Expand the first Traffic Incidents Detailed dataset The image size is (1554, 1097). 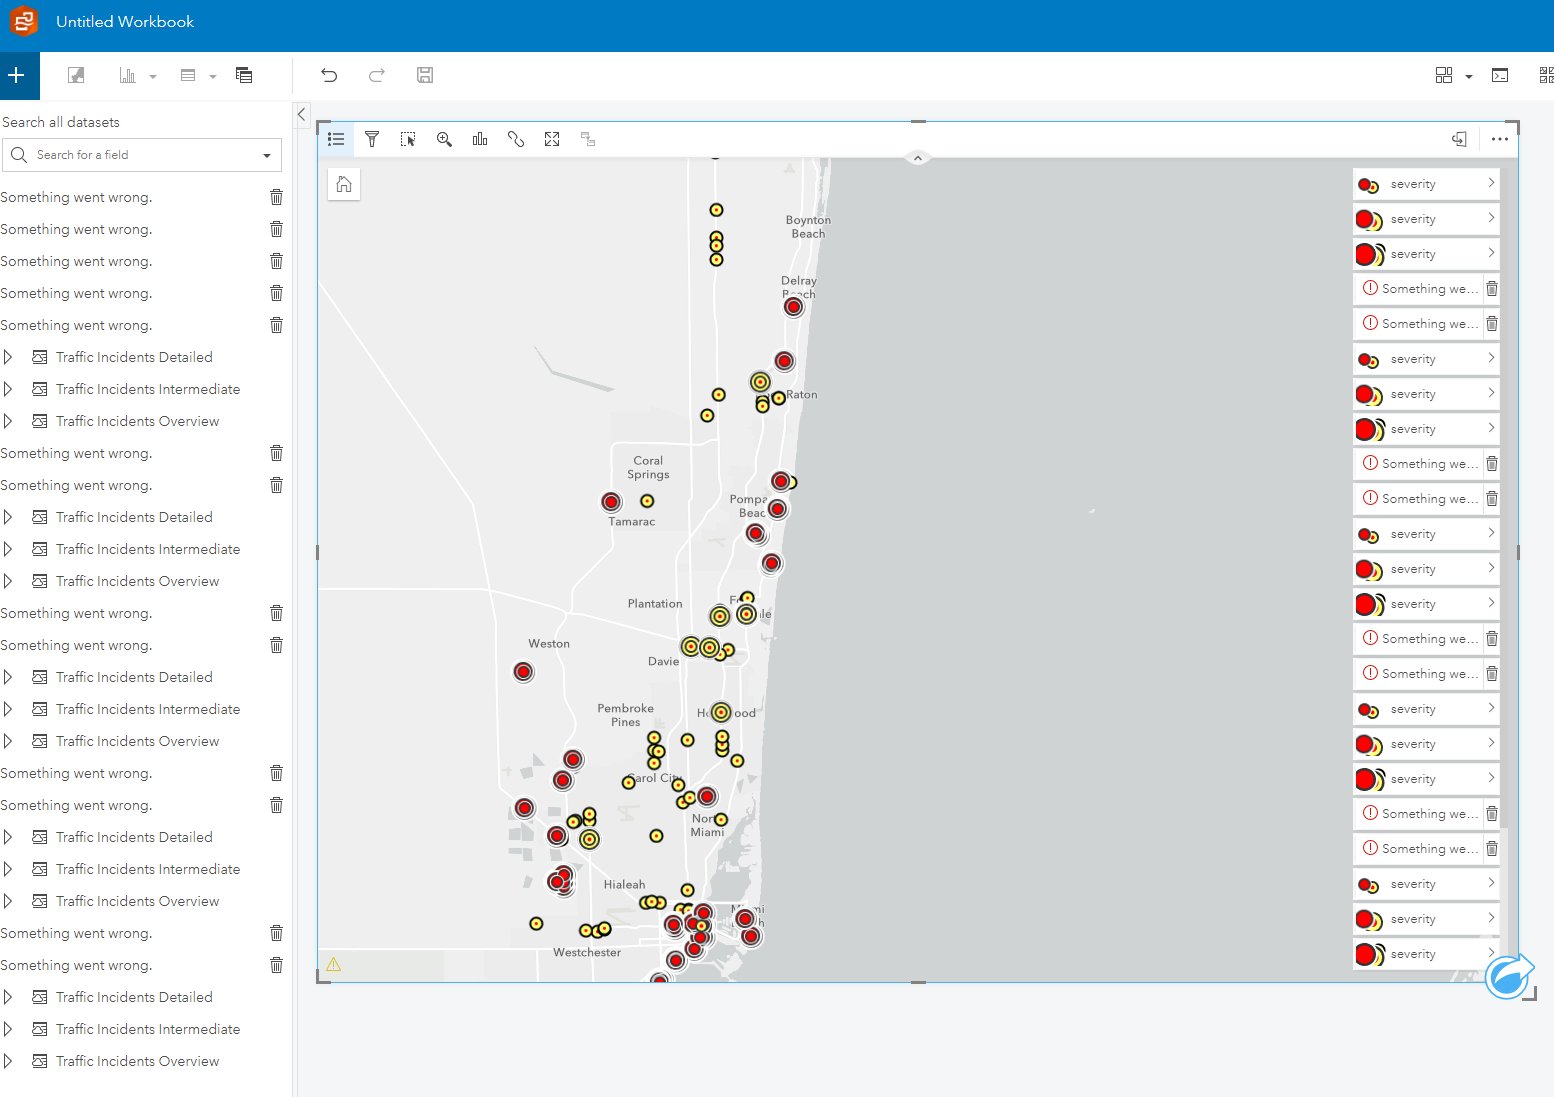tap(8, 356)
